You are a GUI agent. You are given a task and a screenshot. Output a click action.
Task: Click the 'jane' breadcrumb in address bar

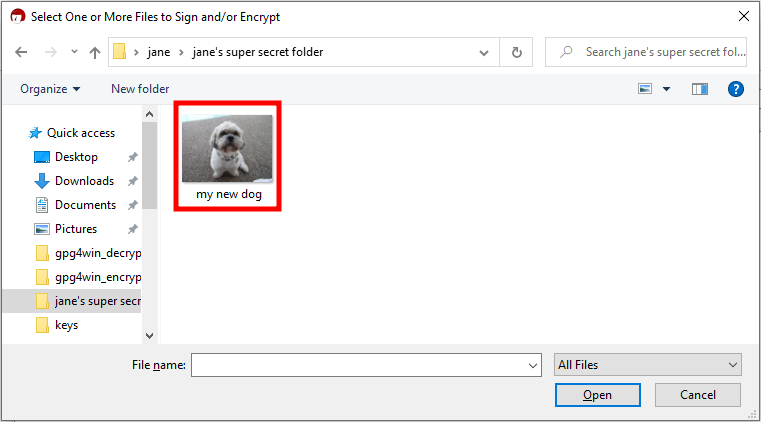[x=158, y=52]
